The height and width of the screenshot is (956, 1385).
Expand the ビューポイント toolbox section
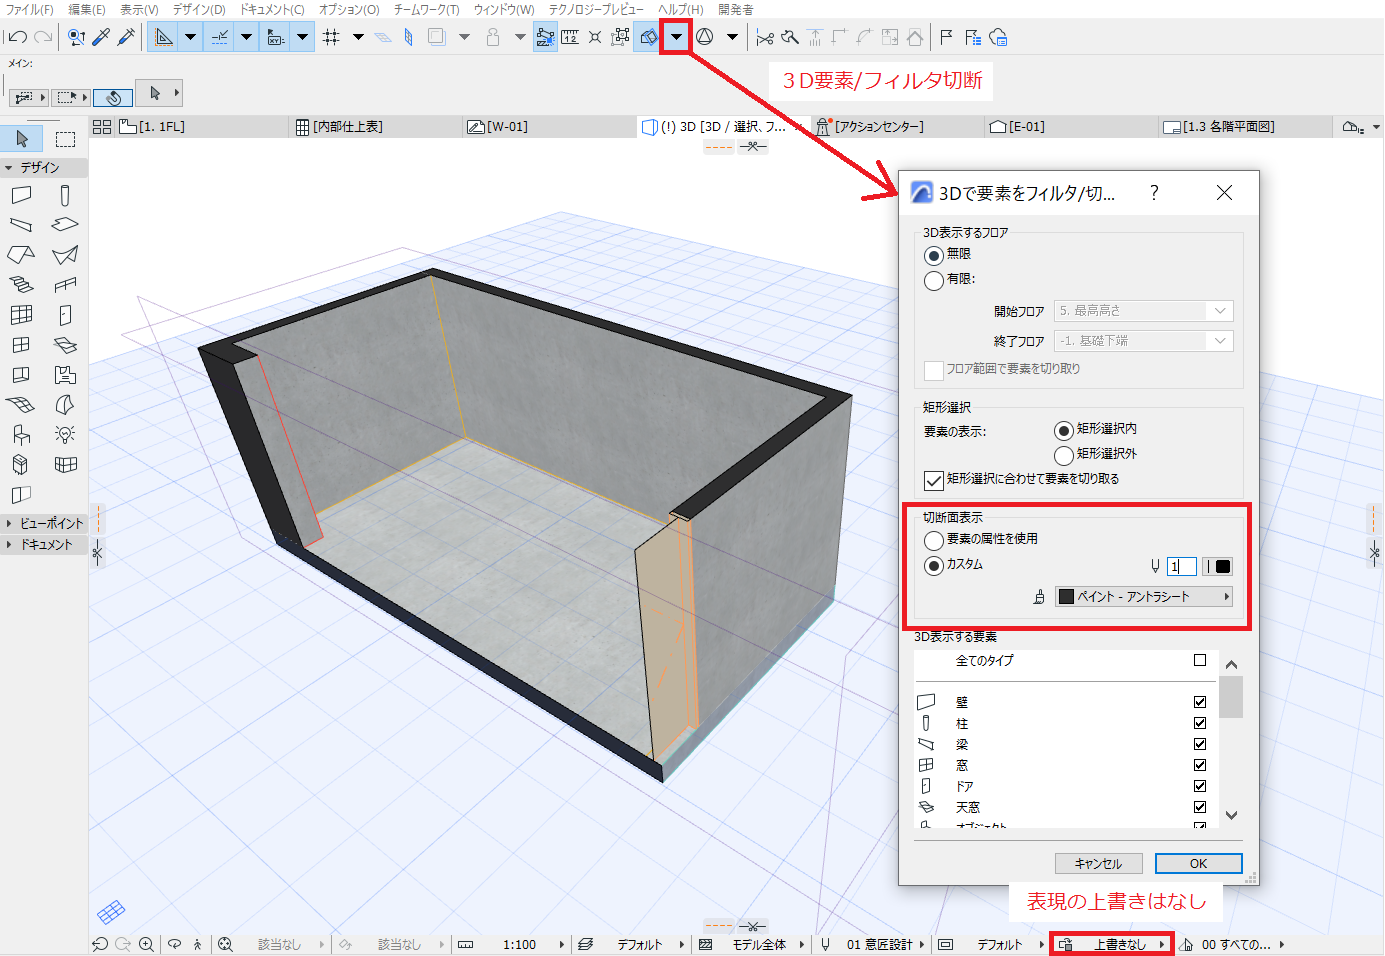coord(9,523)
